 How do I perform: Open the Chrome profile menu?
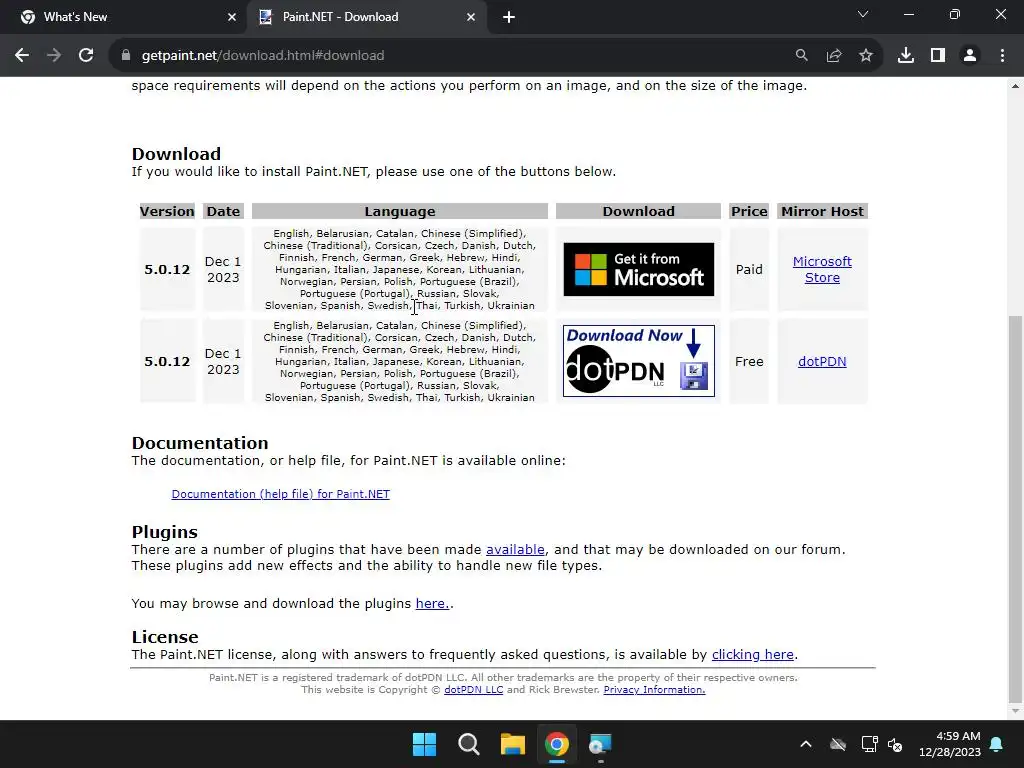[970, 56]
